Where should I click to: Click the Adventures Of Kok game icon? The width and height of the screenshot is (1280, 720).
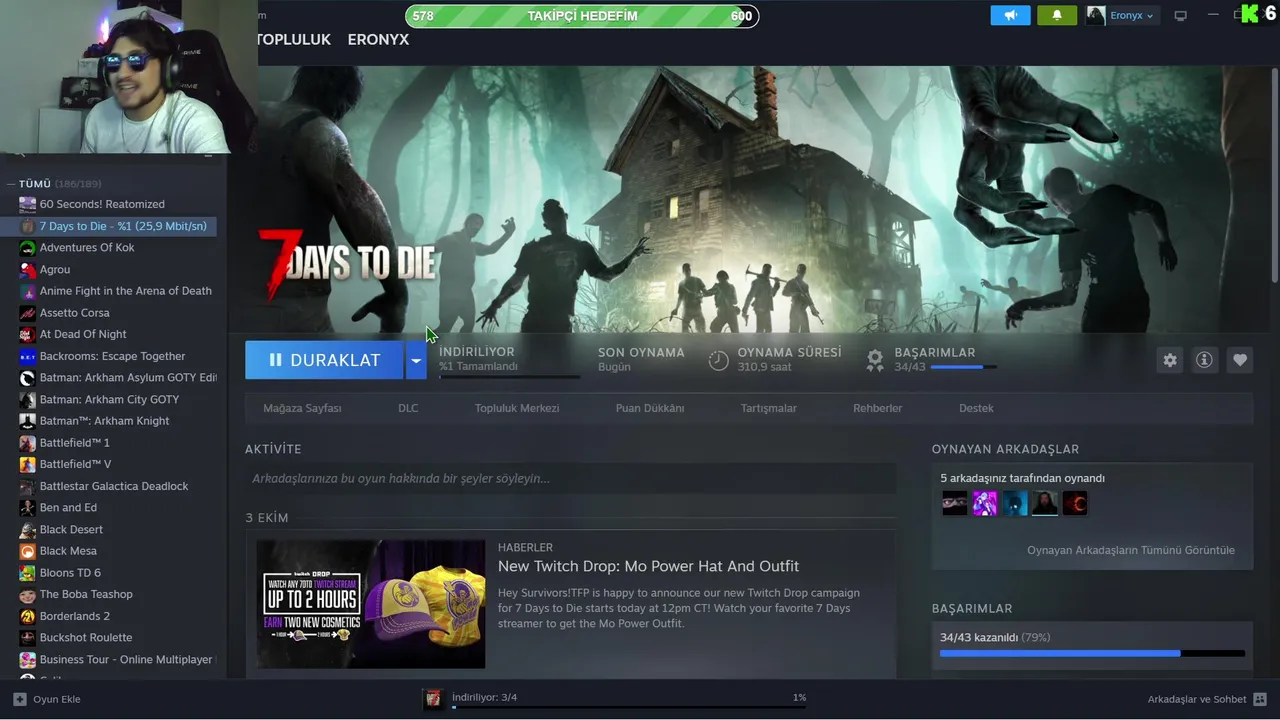pyautogui.click(x=27, y=248)
